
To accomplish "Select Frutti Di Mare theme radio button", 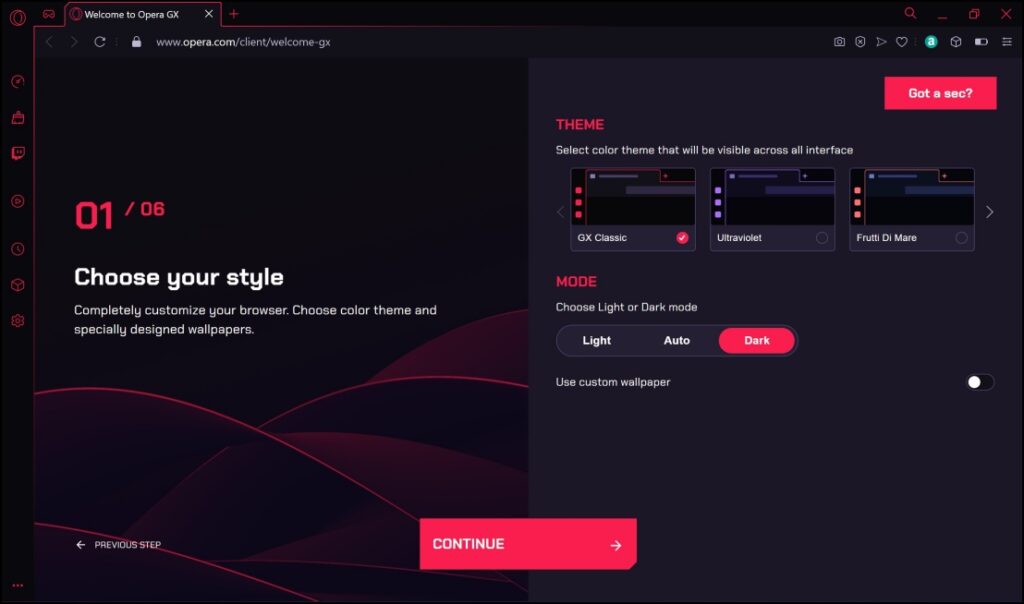I will click(x=961, y=238).
